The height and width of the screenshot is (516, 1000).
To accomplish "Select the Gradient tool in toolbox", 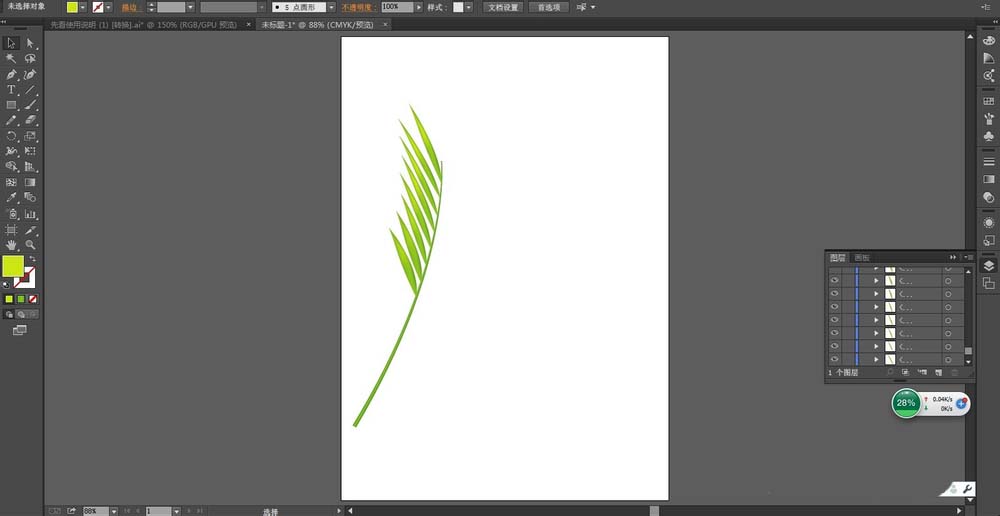I will coord(30,182).
